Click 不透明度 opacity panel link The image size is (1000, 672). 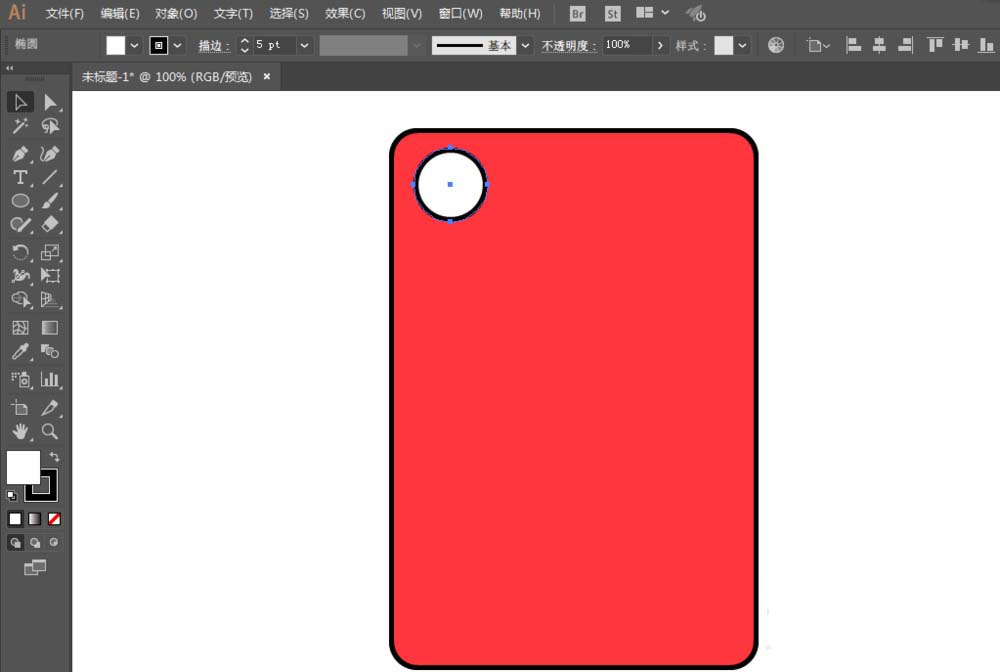click(x=569, y=45)
